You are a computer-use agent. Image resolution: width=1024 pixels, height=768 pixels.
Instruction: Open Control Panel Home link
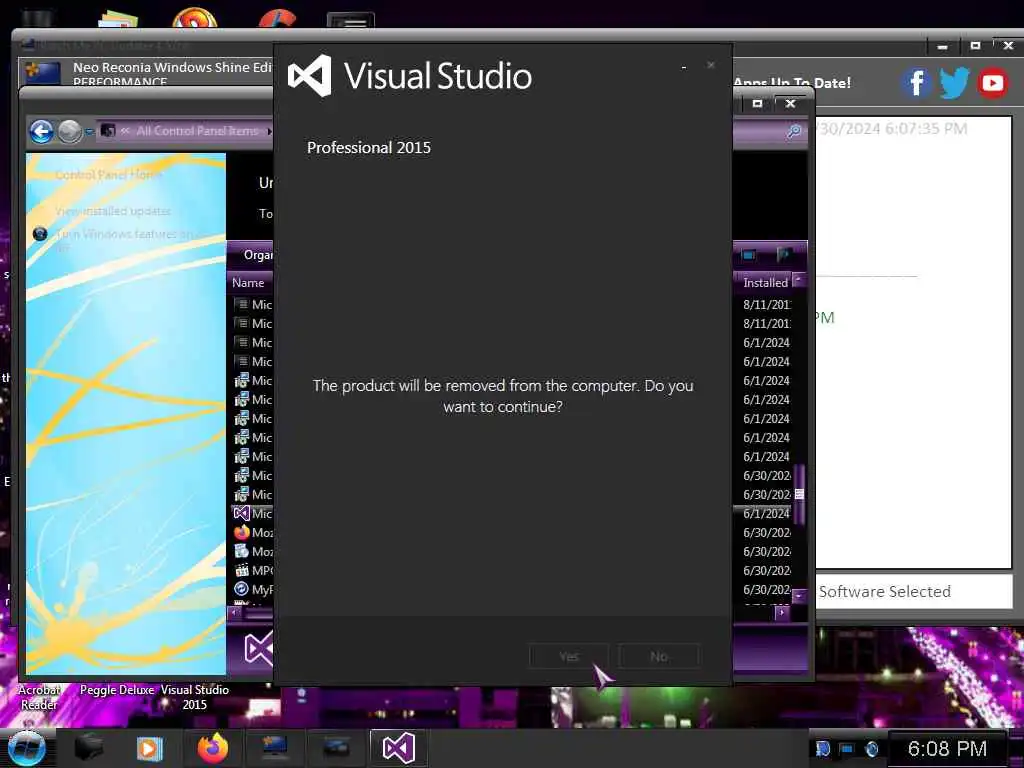108,174
